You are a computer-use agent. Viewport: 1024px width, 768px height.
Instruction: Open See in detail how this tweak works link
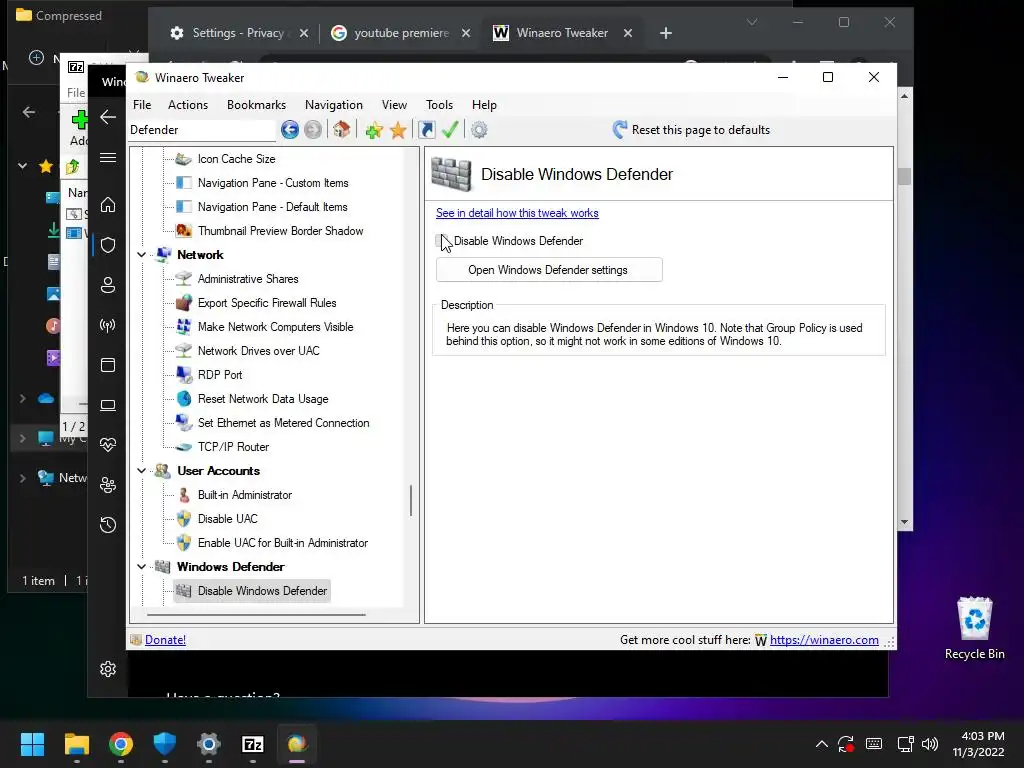click(517, 213)
